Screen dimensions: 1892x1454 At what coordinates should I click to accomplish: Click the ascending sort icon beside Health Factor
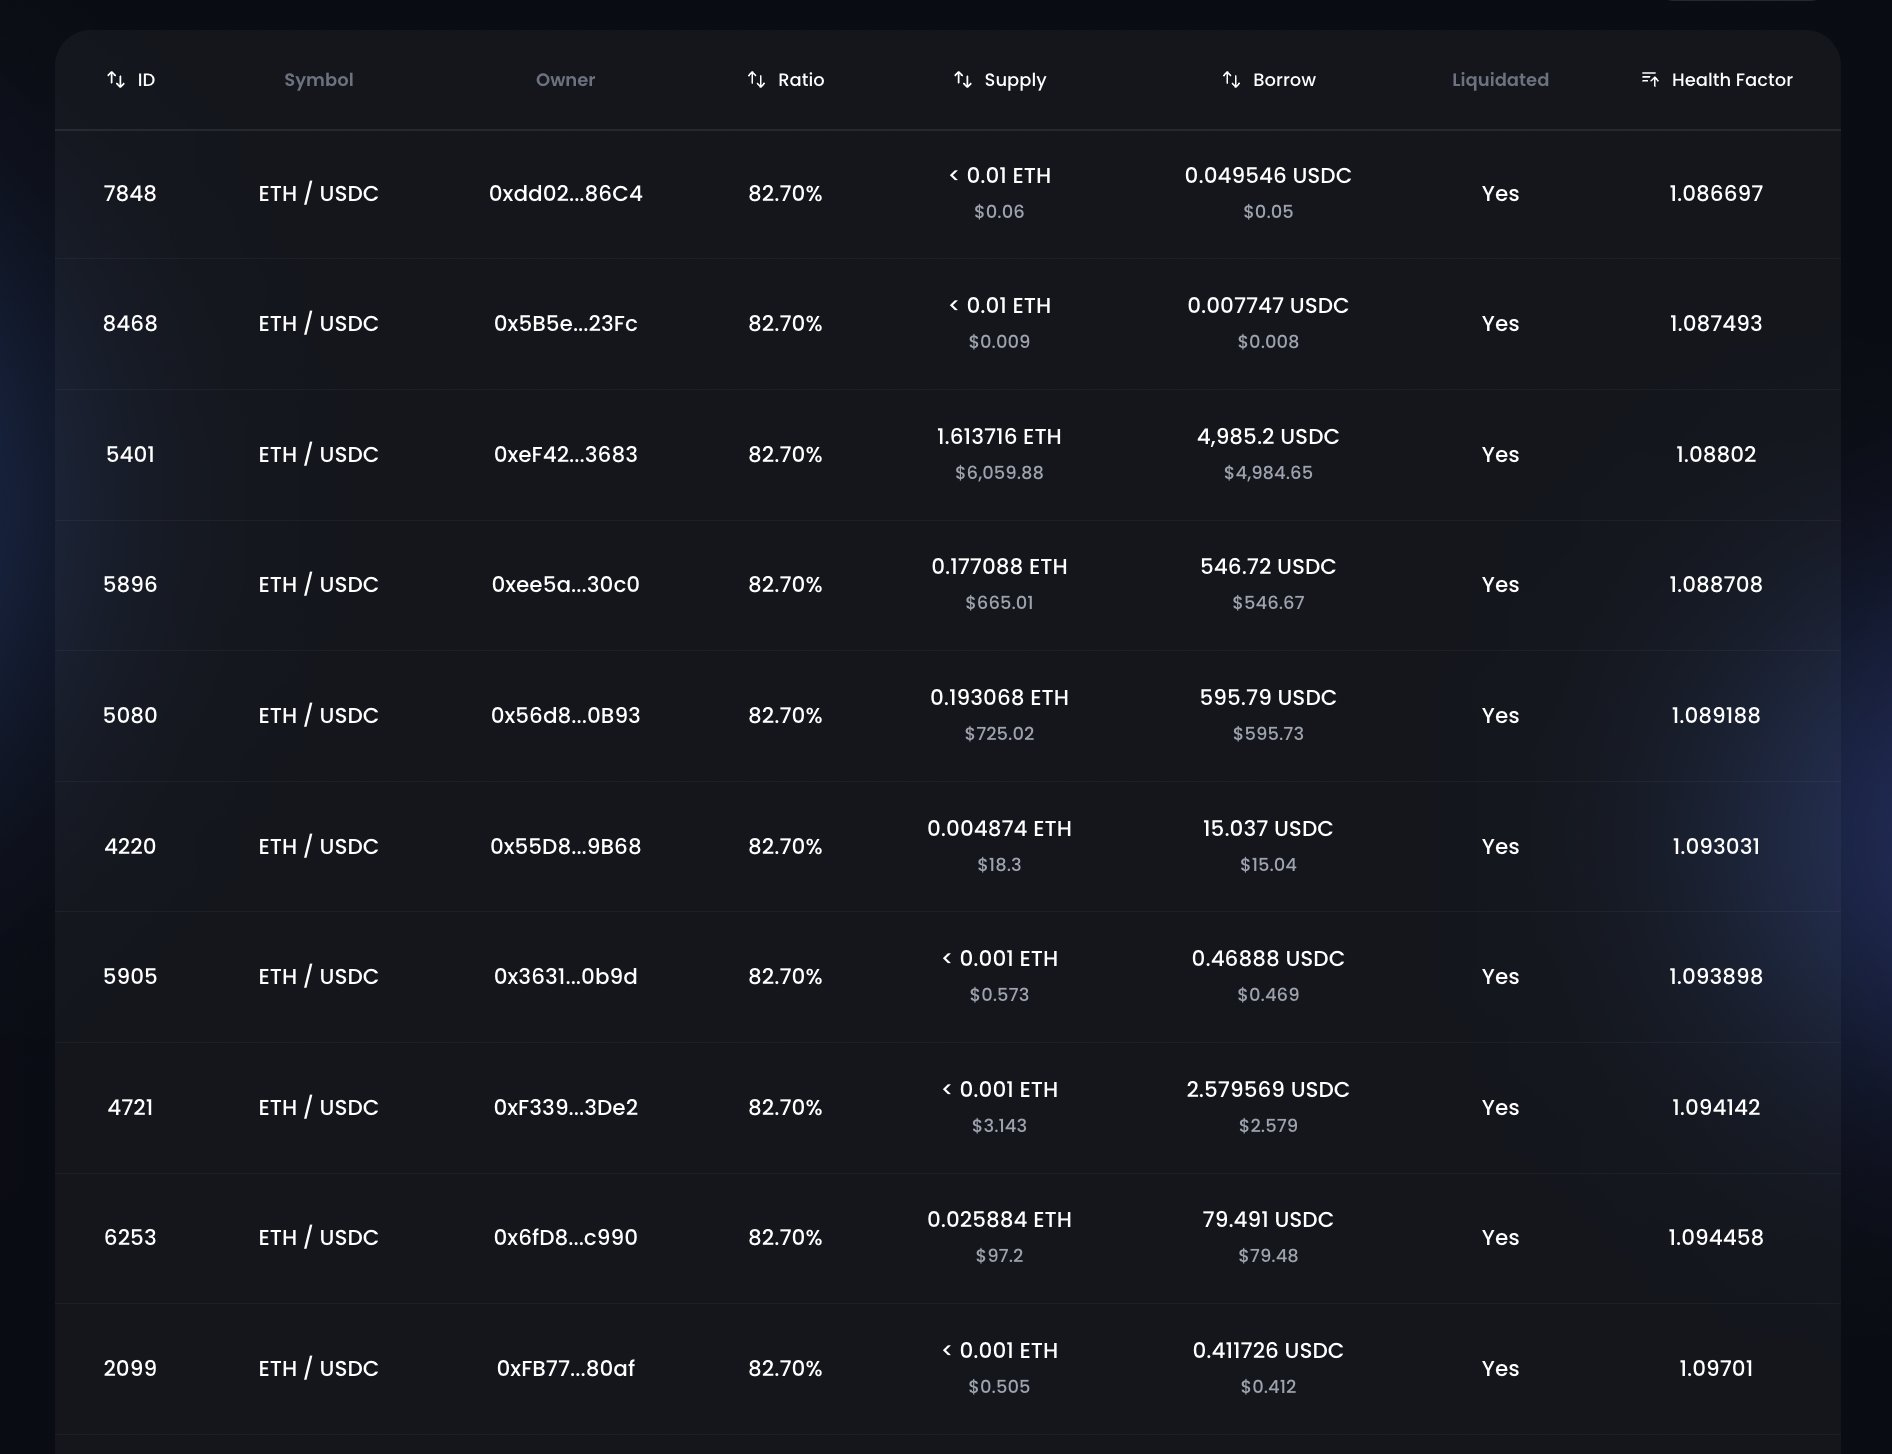[x=1650, y=79]
